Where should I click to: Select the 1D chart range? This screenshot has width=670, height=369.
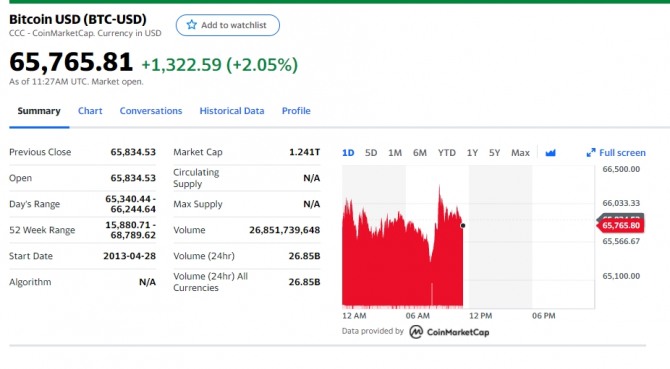pos(348,152)
